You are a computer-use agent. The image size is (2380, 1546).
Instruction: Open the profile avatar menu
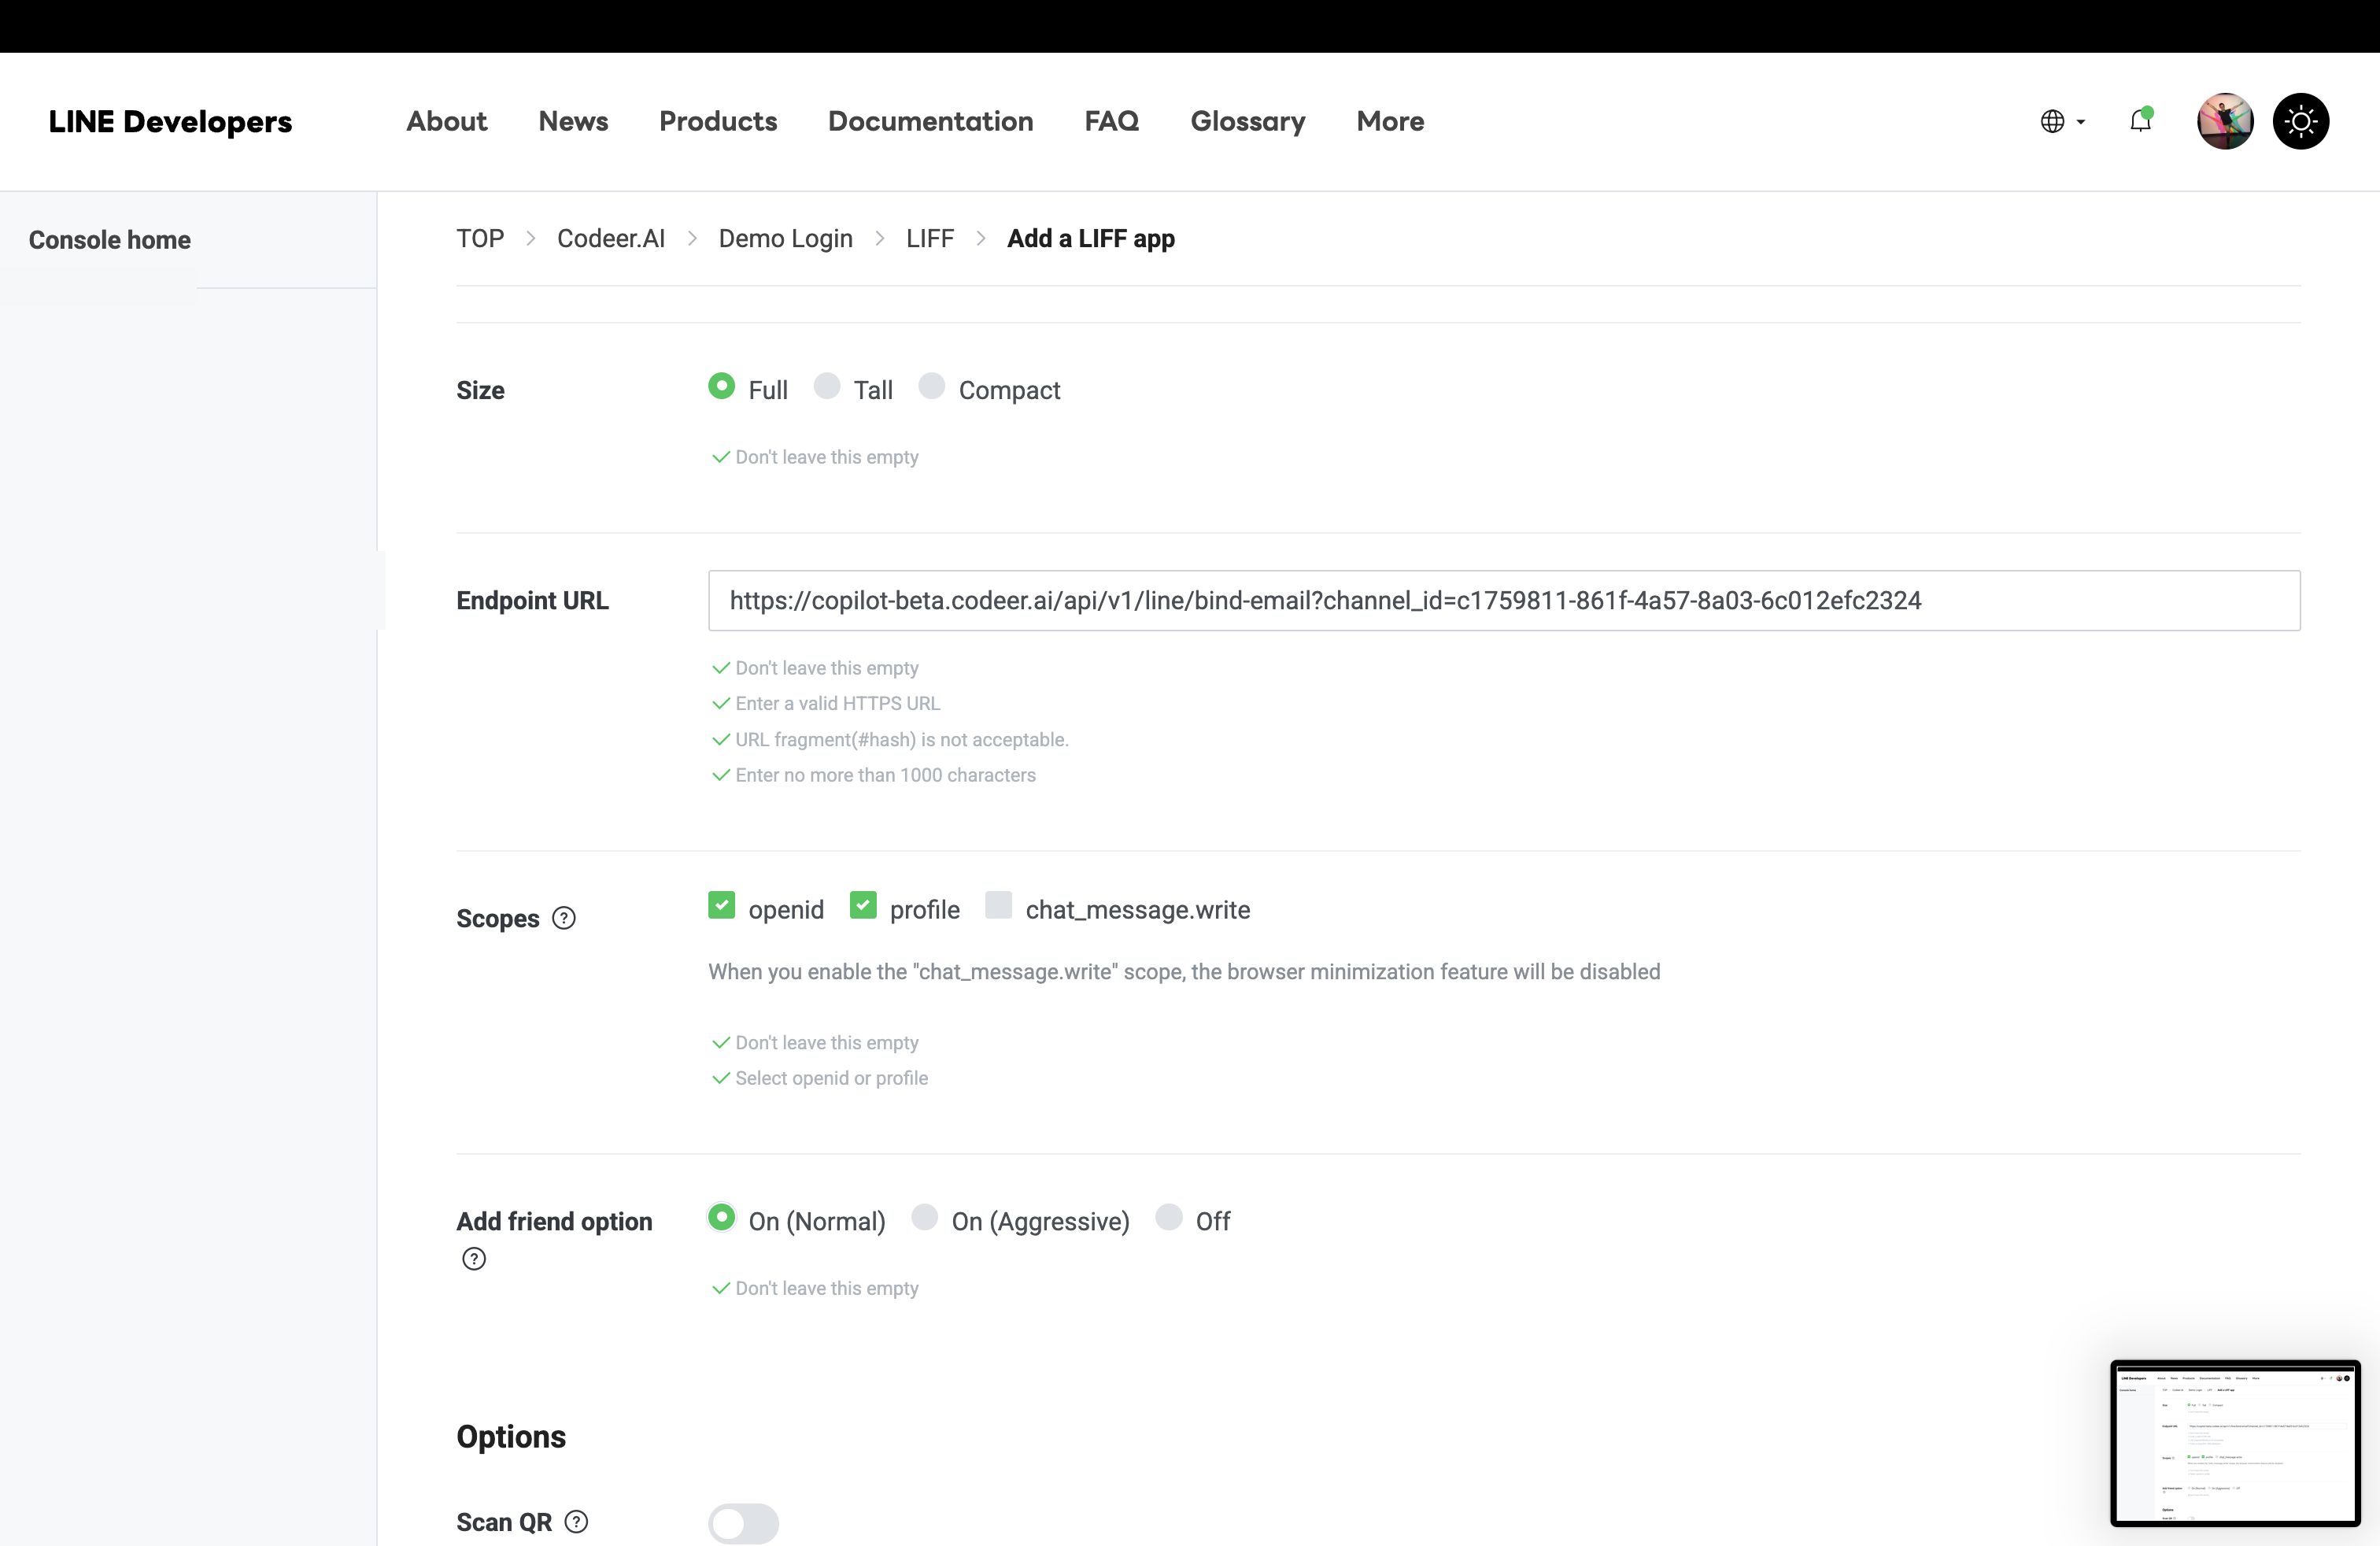pos(2224,121)
